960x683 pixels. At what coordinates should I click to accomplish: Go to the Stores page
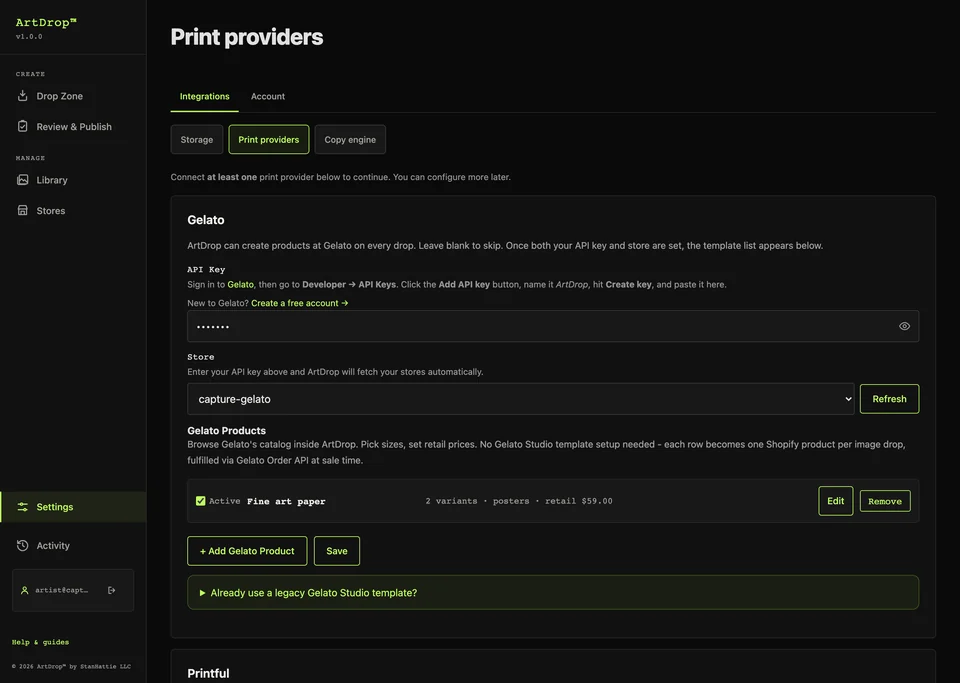point(73,210)
